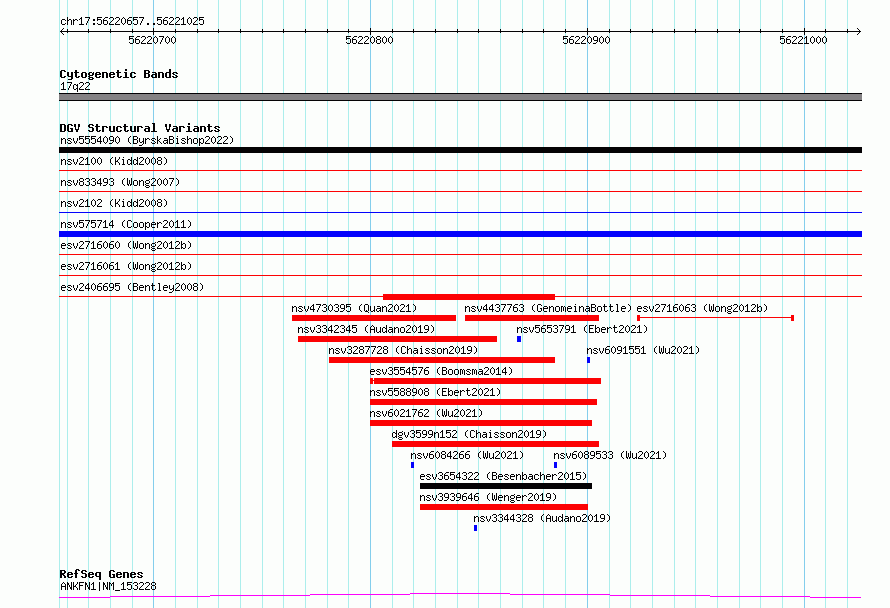Open the nsv2102 (Kidd2008) variant label

(114, 203)
